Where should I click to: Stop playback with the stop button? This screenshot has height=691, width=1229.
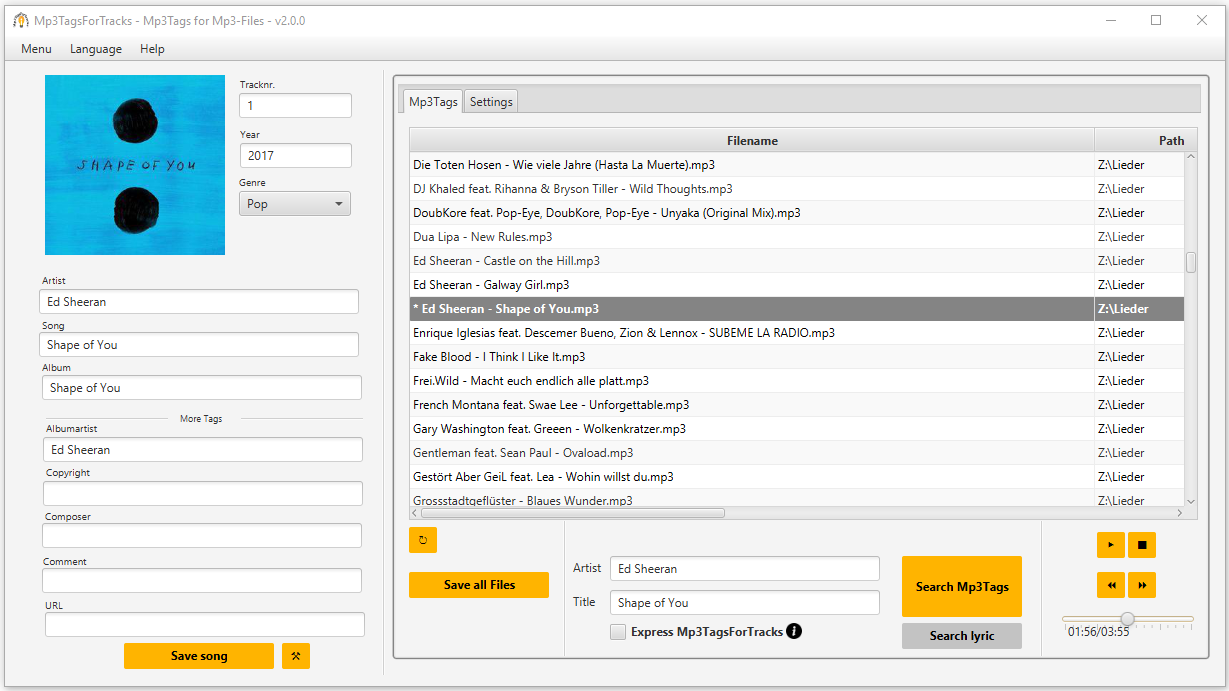tap(1142, 545)
